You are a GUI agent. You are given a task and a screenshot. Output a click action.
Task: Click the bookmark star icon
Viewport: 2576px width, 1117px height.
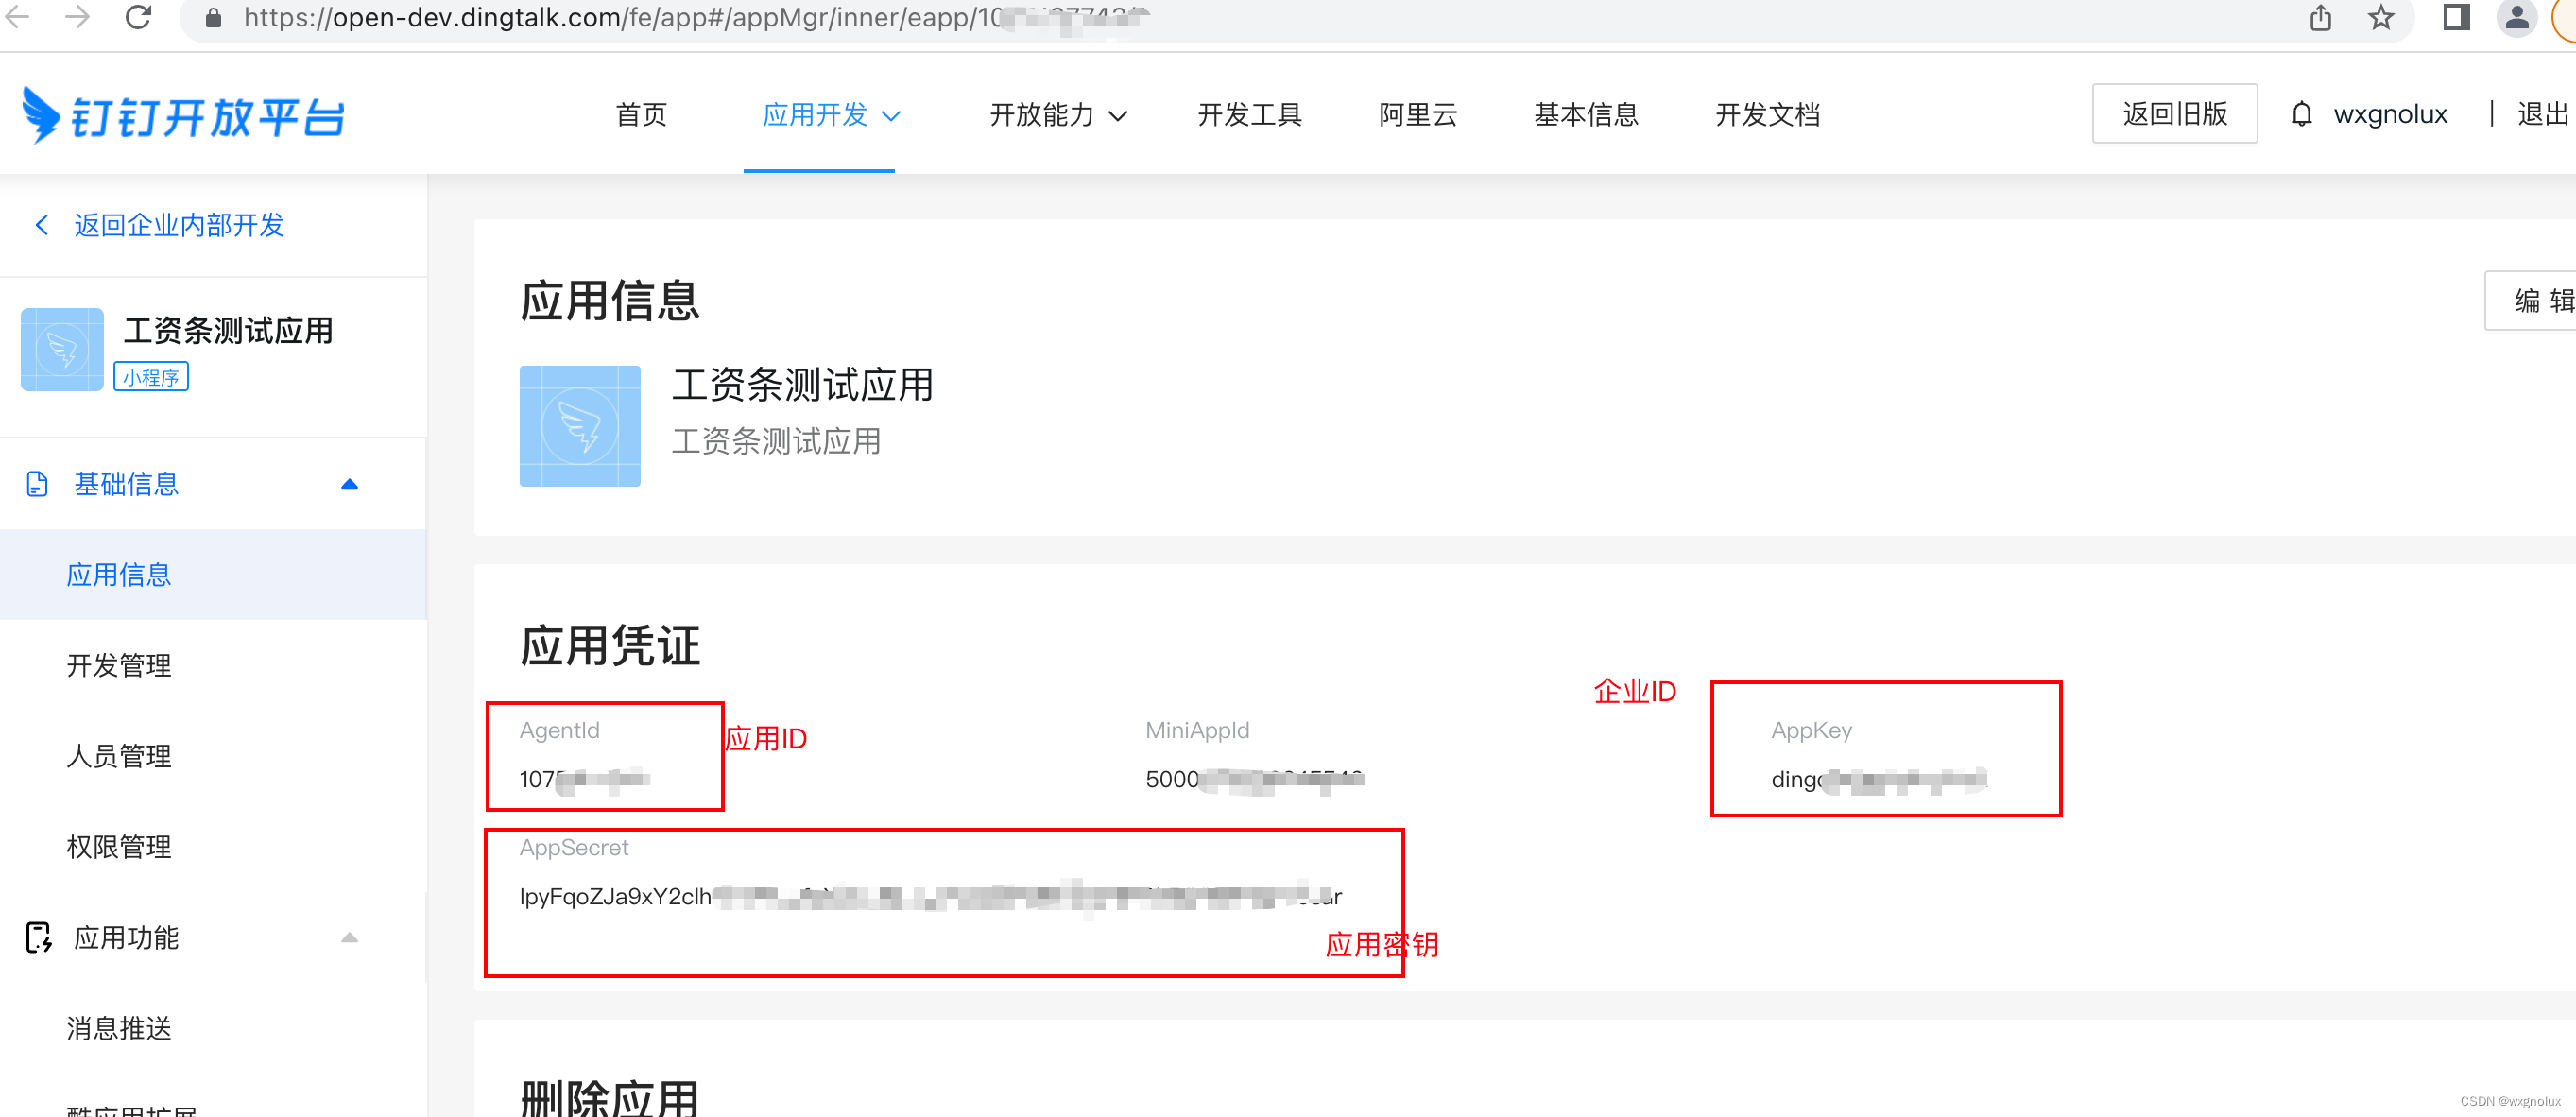point(2381,17)
